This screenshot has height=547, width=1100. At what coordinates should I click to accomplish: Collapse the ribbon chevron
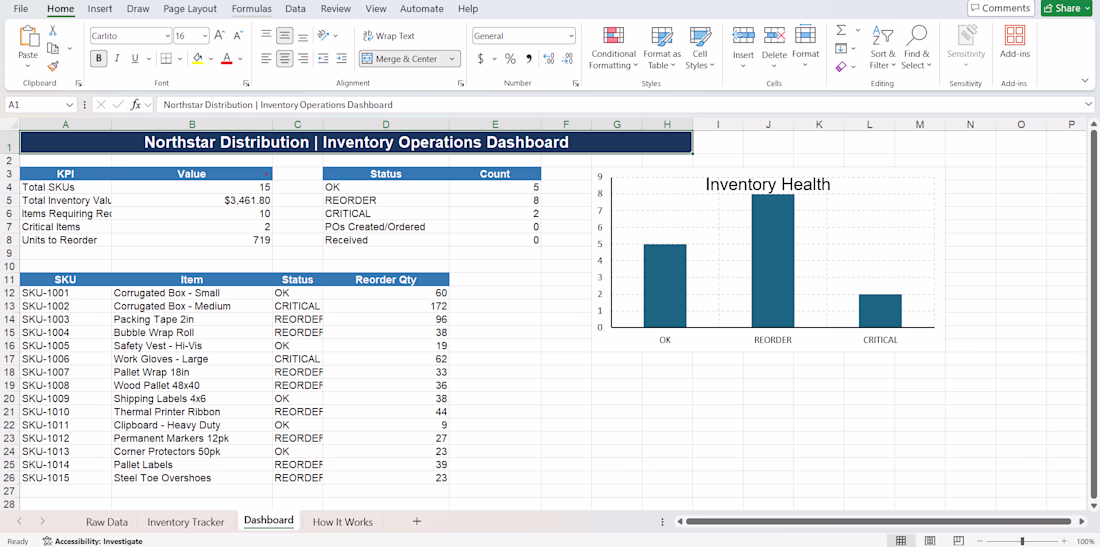tap(1085, 81)
